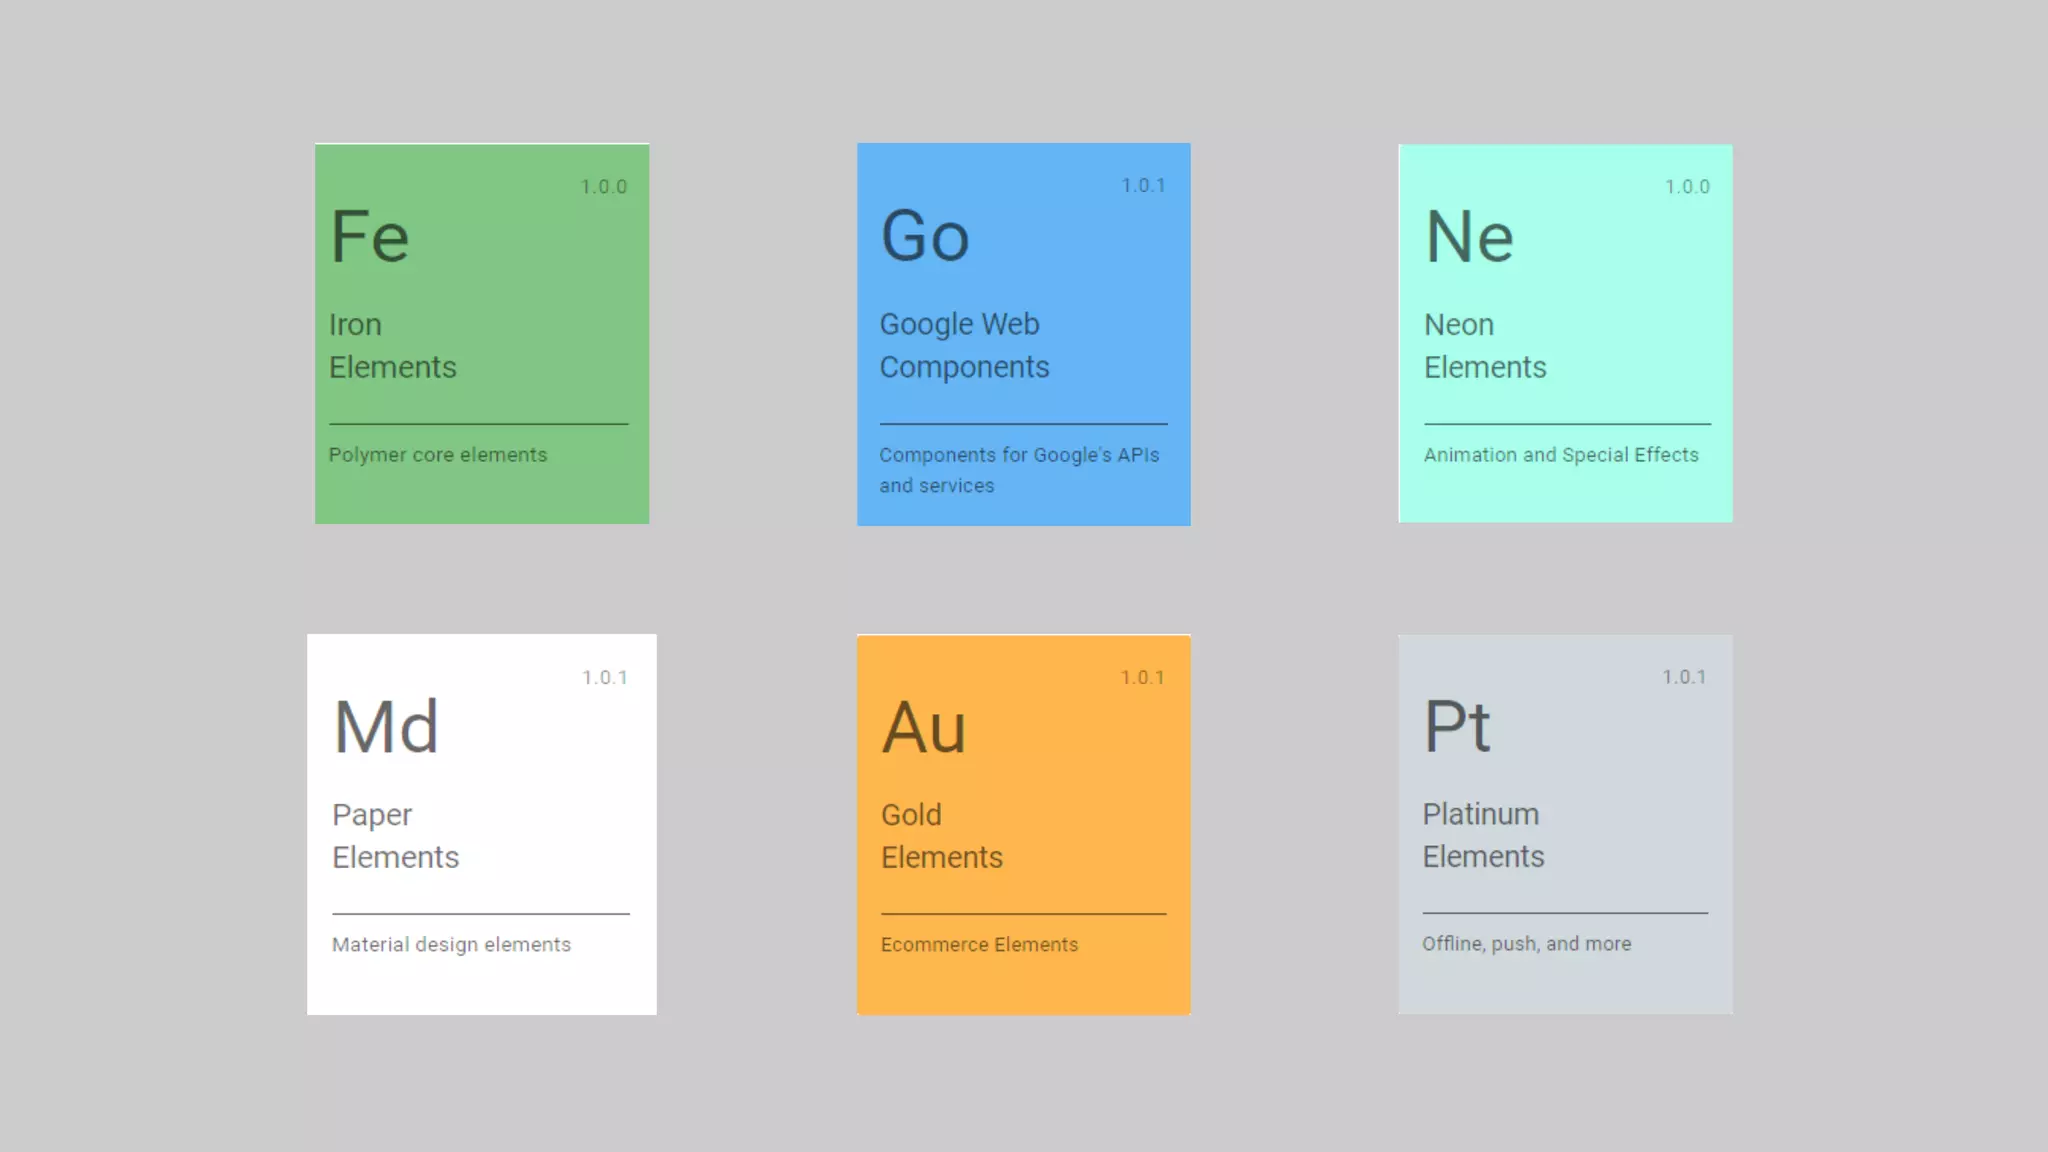The height and width of the screenshot is (1152, 2048).
Task: Click version 1.0.1 on the Gold card
Action: tap(1142, 678)
